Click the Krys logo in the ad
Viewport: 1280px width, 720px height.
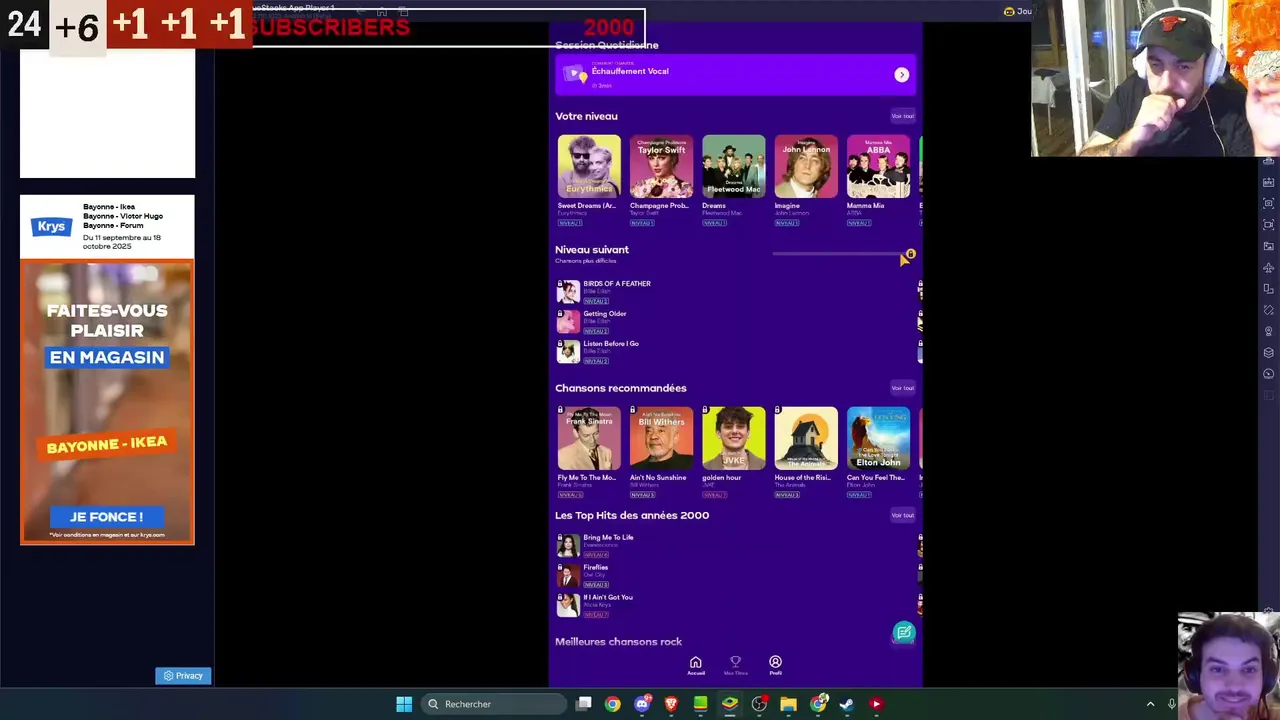(50, 226)
